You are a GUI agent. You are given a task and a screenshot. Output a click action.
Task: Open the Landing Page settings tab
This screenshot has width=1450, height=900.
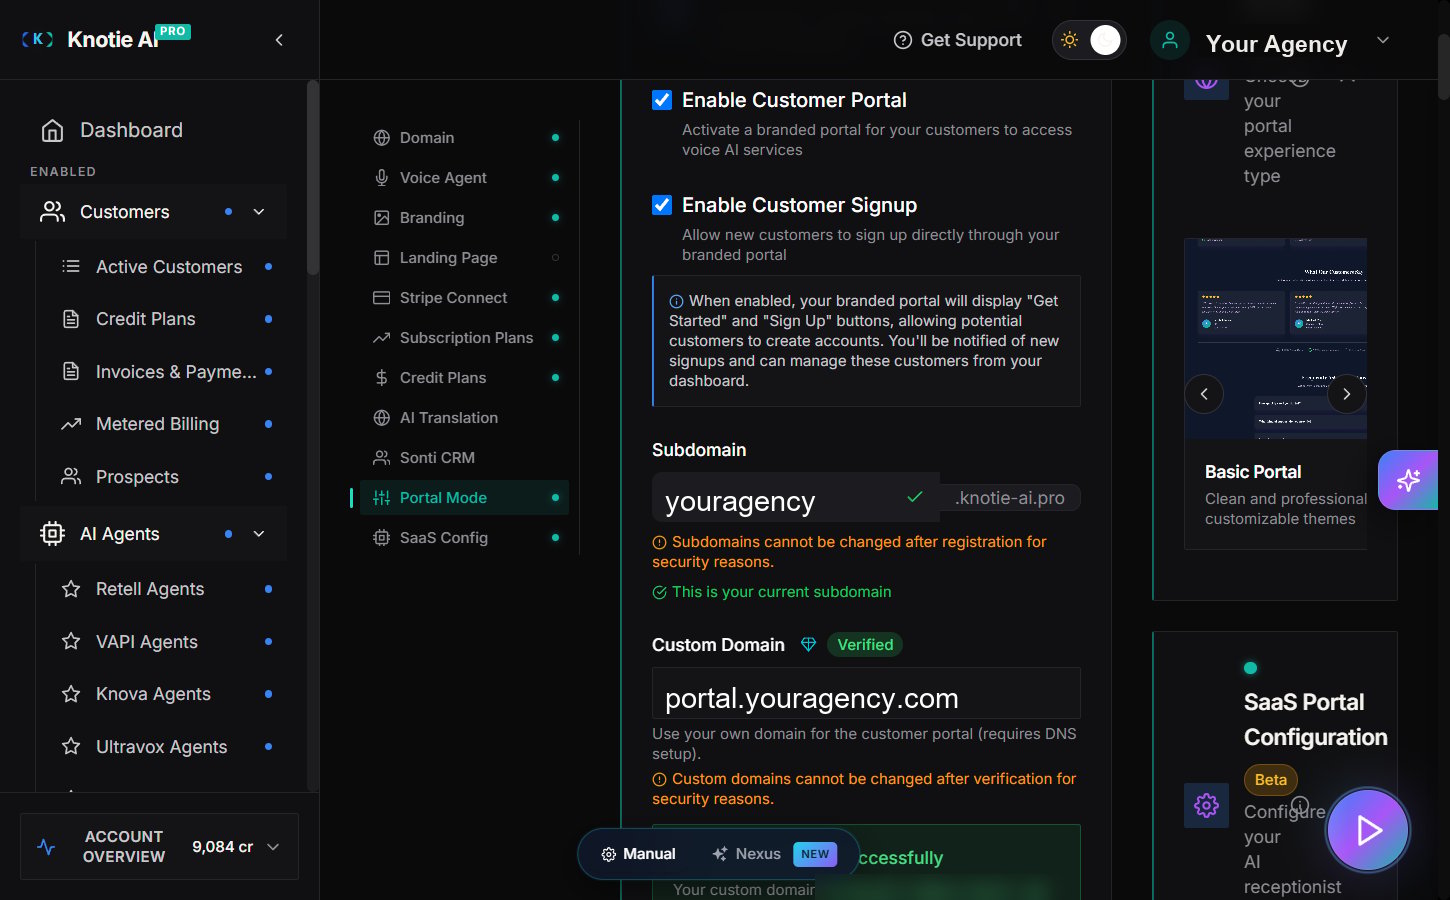pos(464,258)
